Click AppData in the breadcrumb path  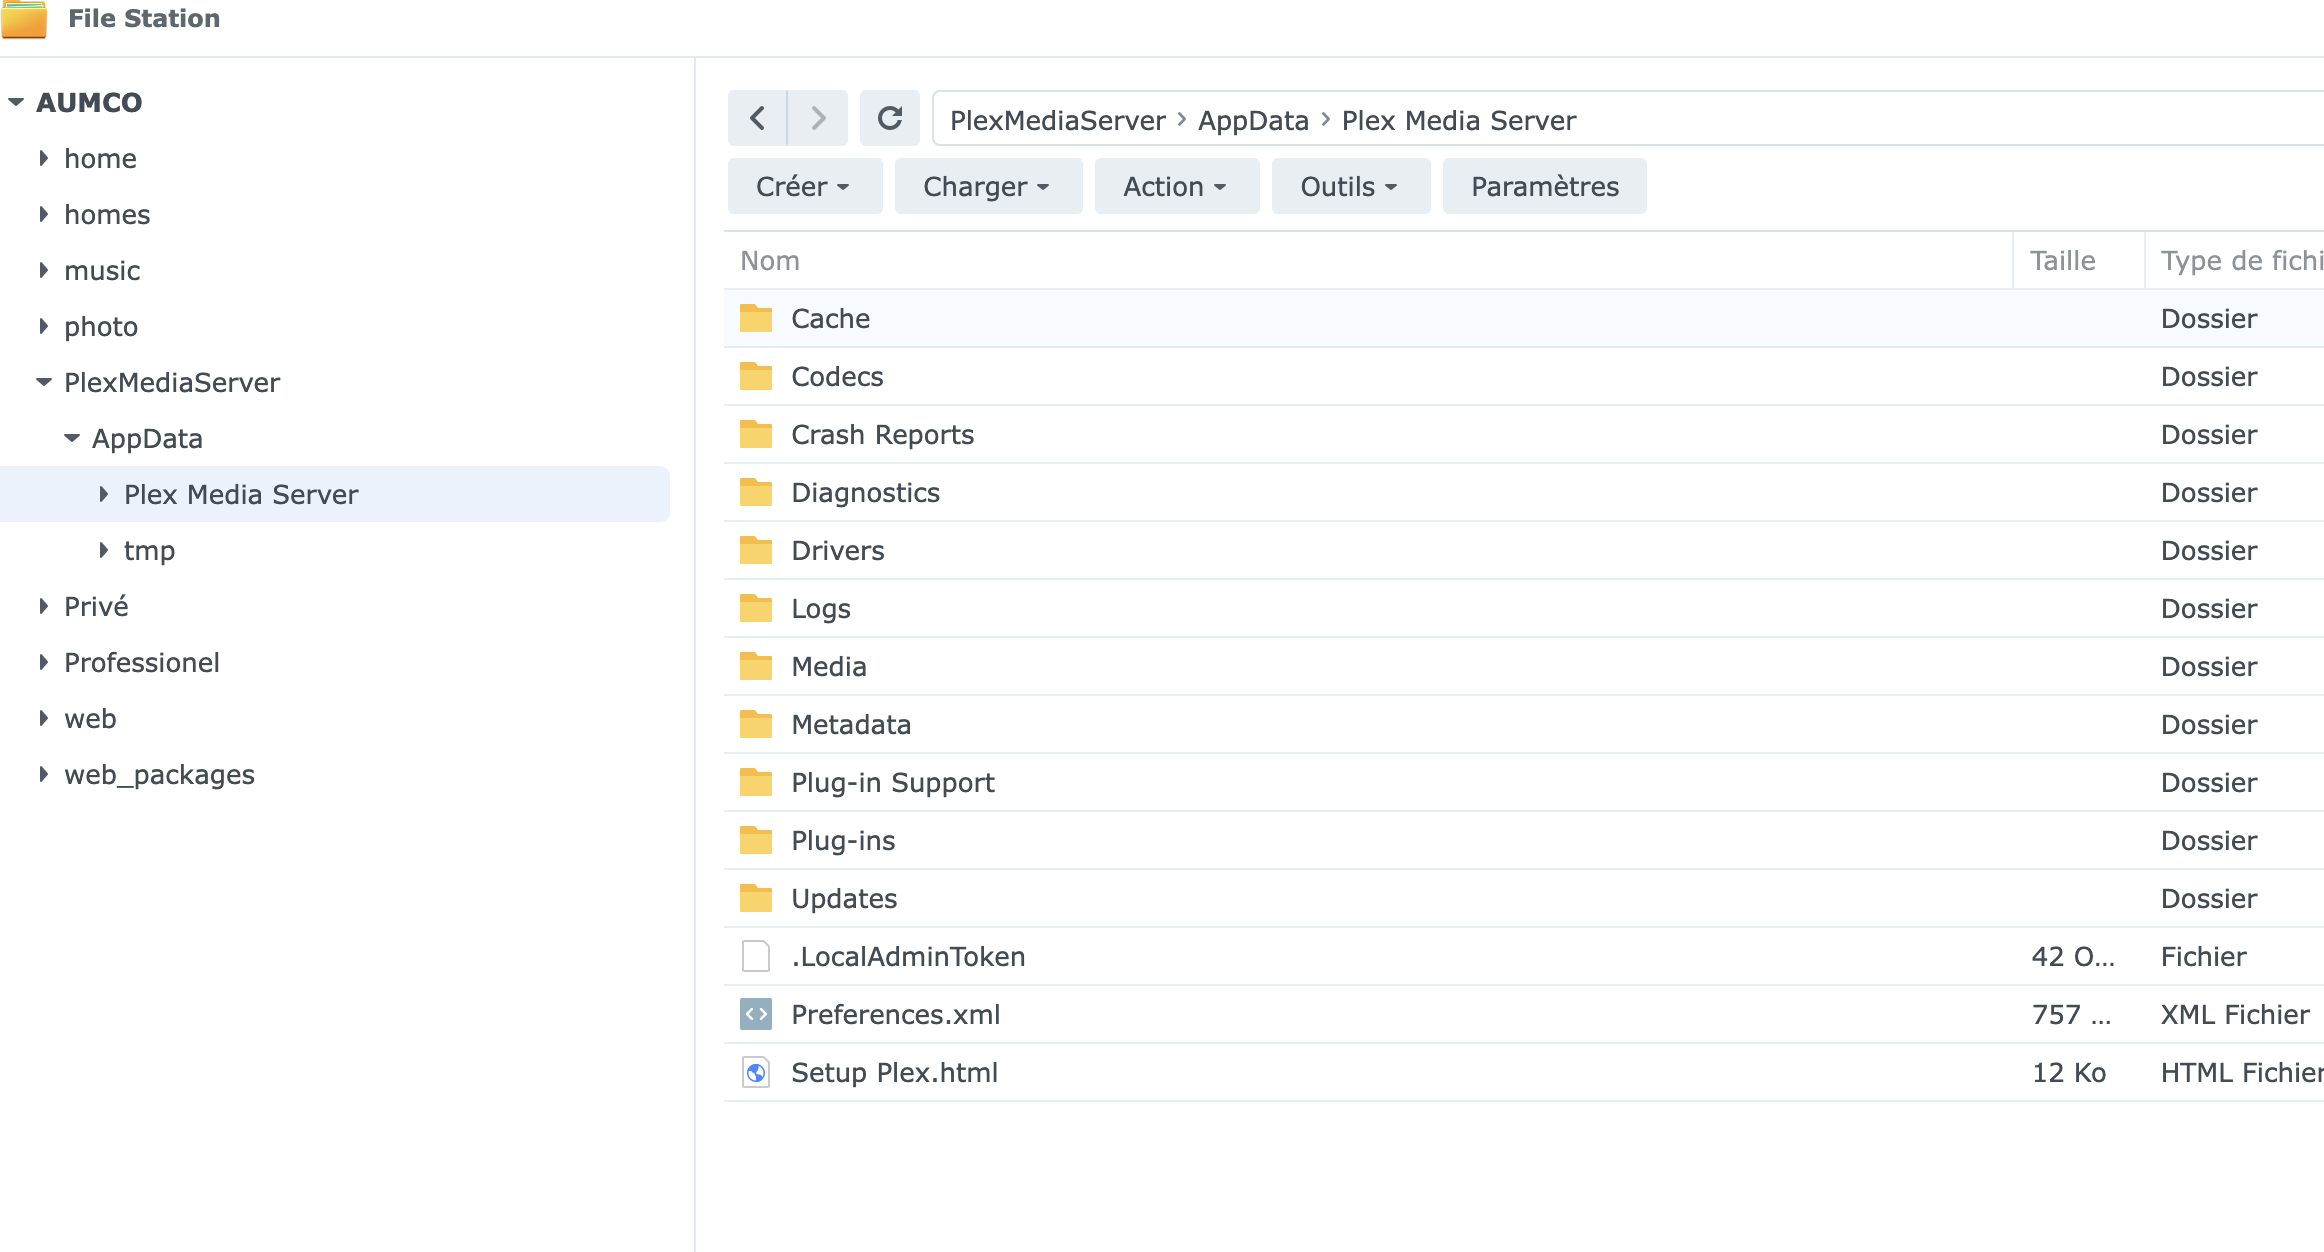[1253, 120]
